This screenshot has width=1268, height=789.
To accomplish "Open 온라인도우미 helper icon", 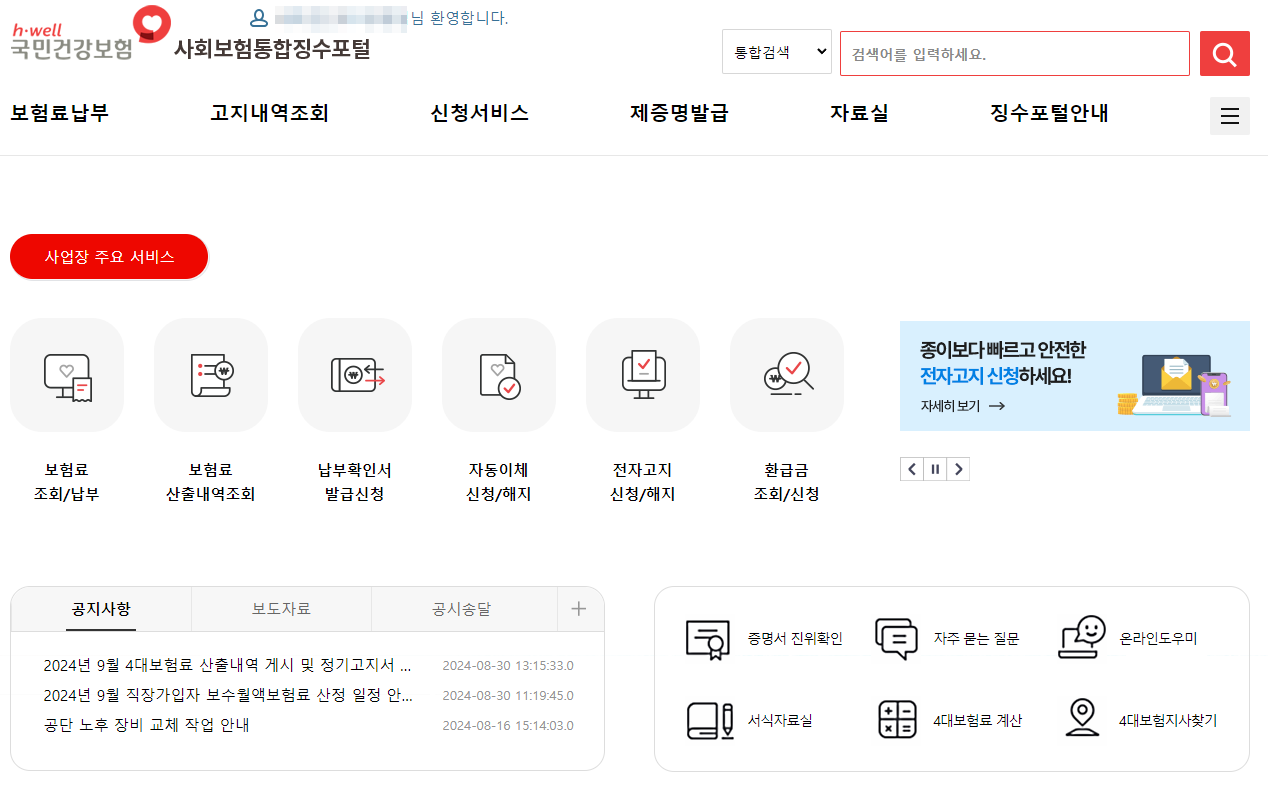I will pyautogui.click(x=1082, y=638).
